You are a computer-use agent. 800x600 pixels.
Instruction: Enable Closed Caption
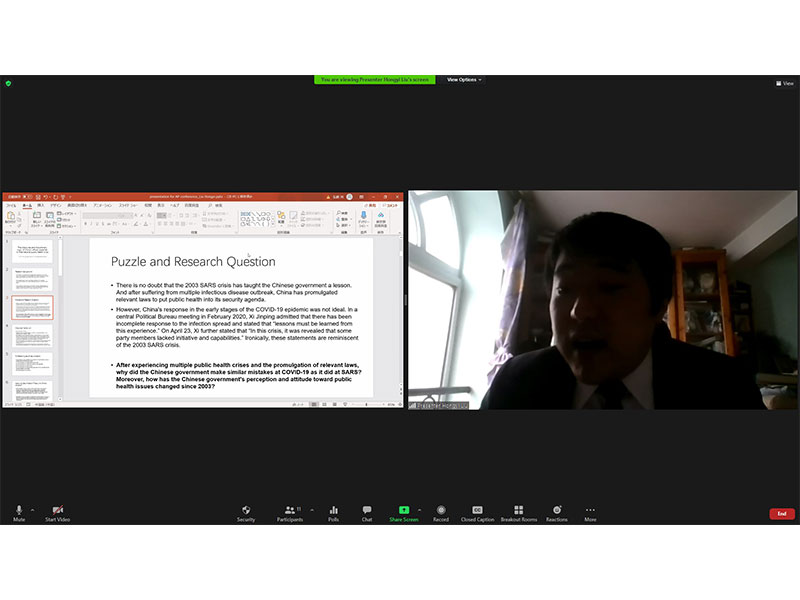[x=477, y=511]
